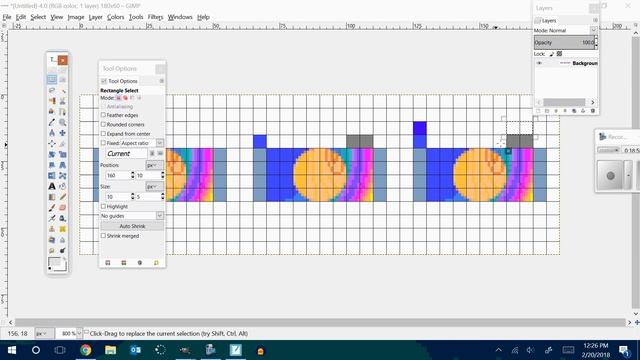
Task: Adjust the layer Opacity slider
Action: tap(565, 42)
